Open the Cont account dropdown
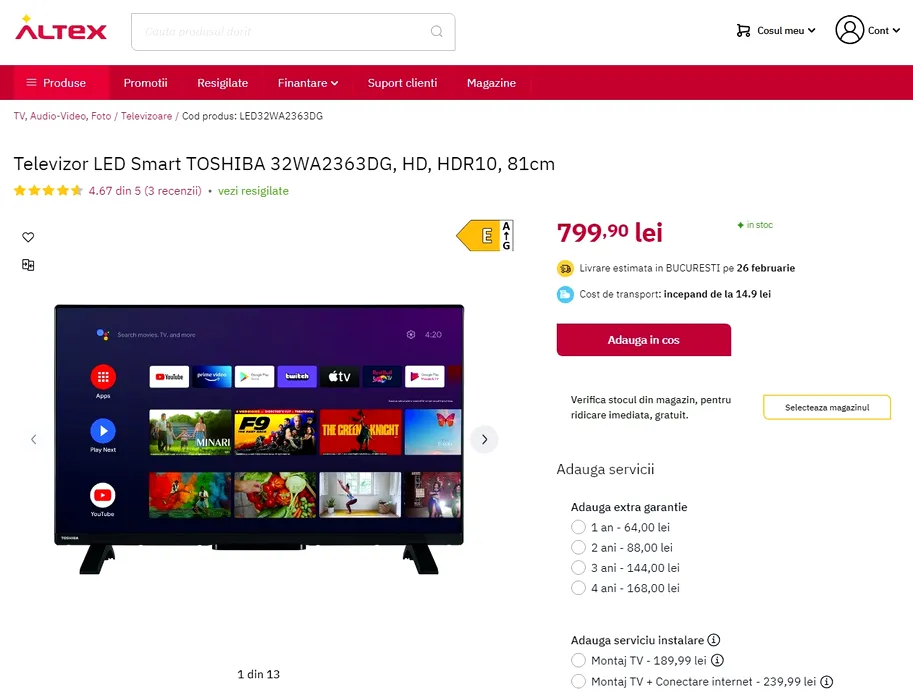The height and width of the screenshot is (700, 913). [x=868, y=30]
